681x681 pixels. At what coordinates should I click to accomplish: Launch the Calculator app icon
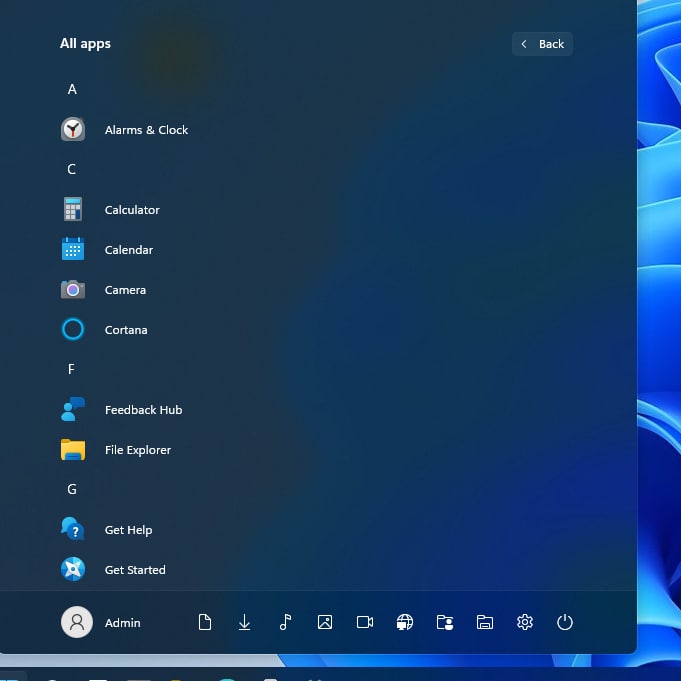[x=73, y=209]
